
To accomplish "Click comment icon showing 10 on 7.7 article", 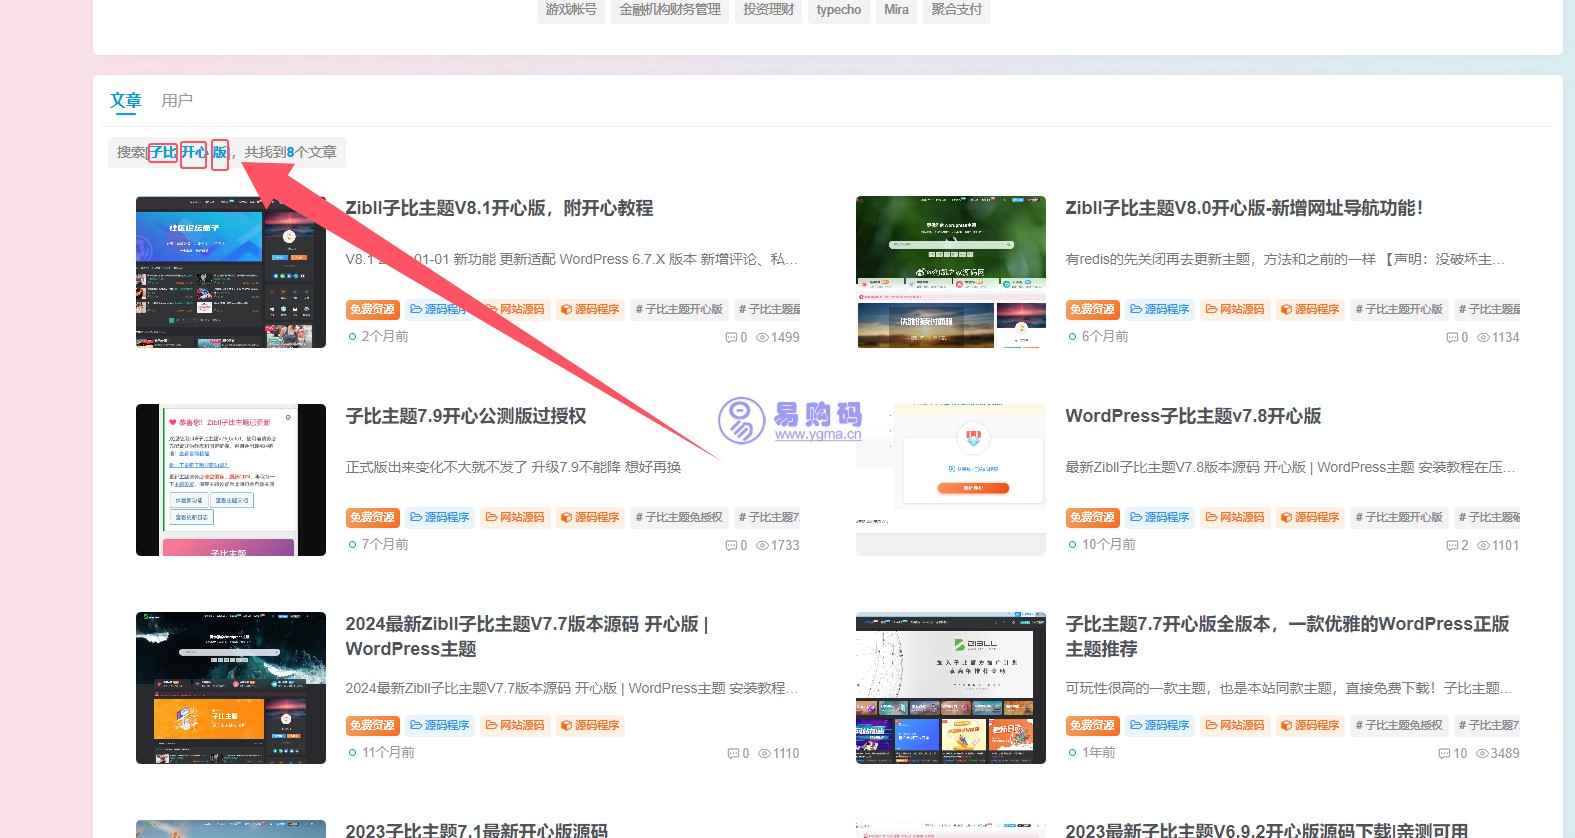I will (1444, 754).
